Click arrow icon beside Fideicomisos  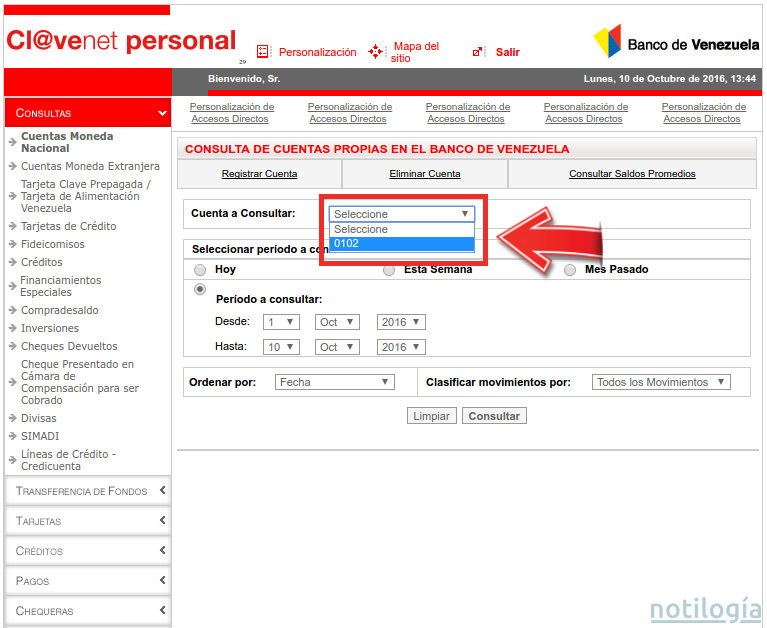pos(13,244)
